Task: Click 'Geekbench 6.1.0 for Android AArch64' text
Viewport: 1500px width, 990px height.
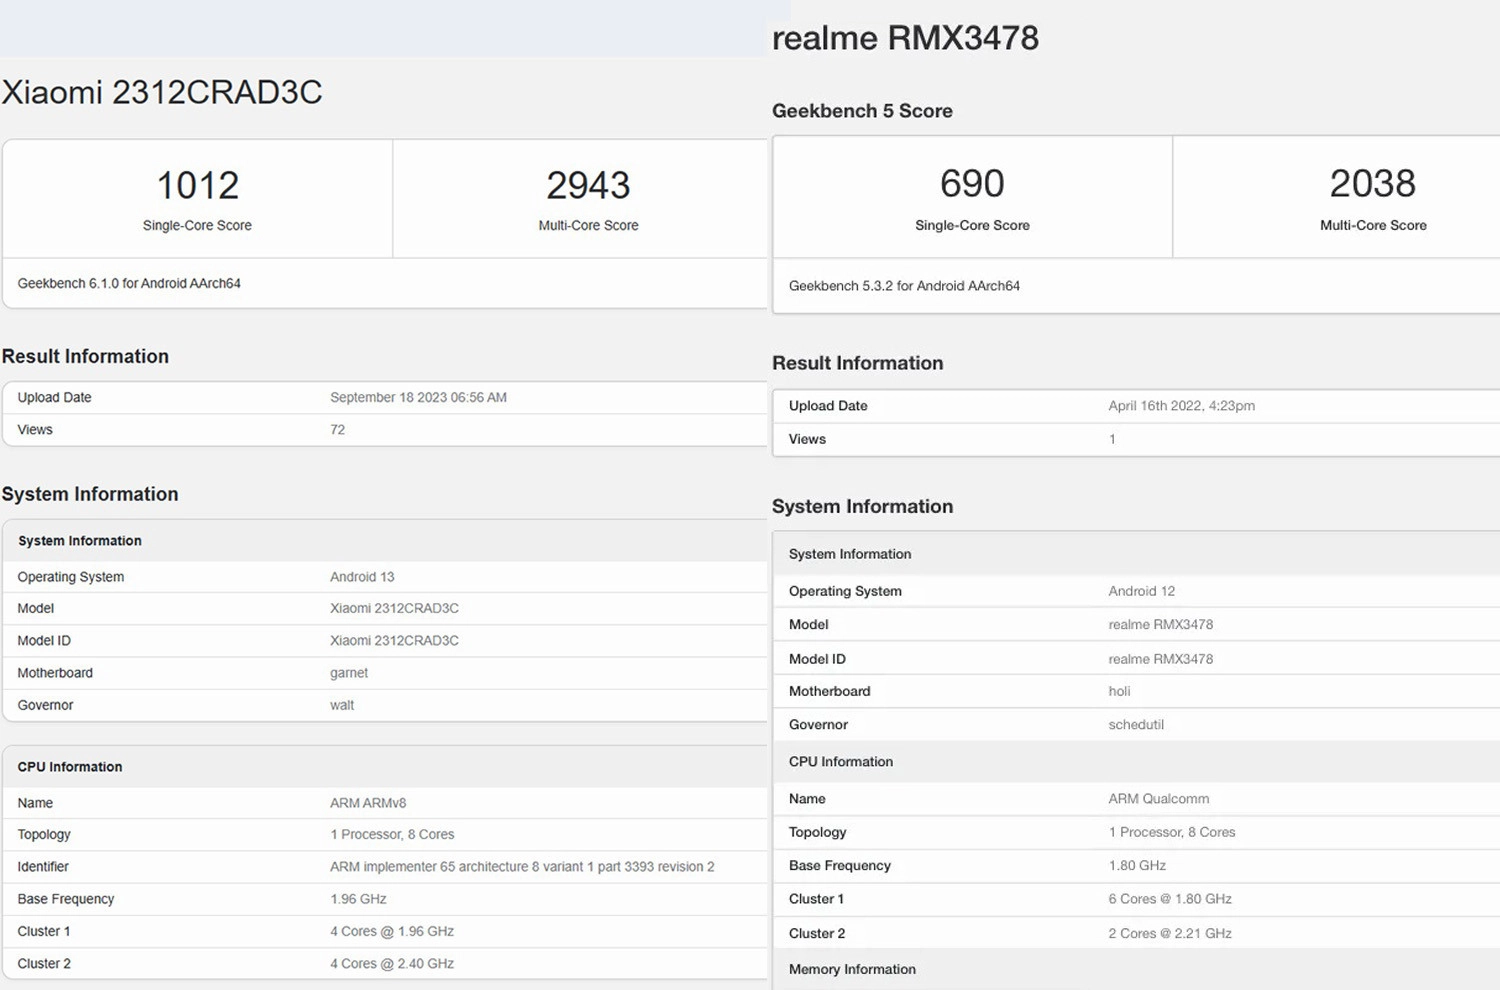Action: pyautogui.click(x=129, y=283)
